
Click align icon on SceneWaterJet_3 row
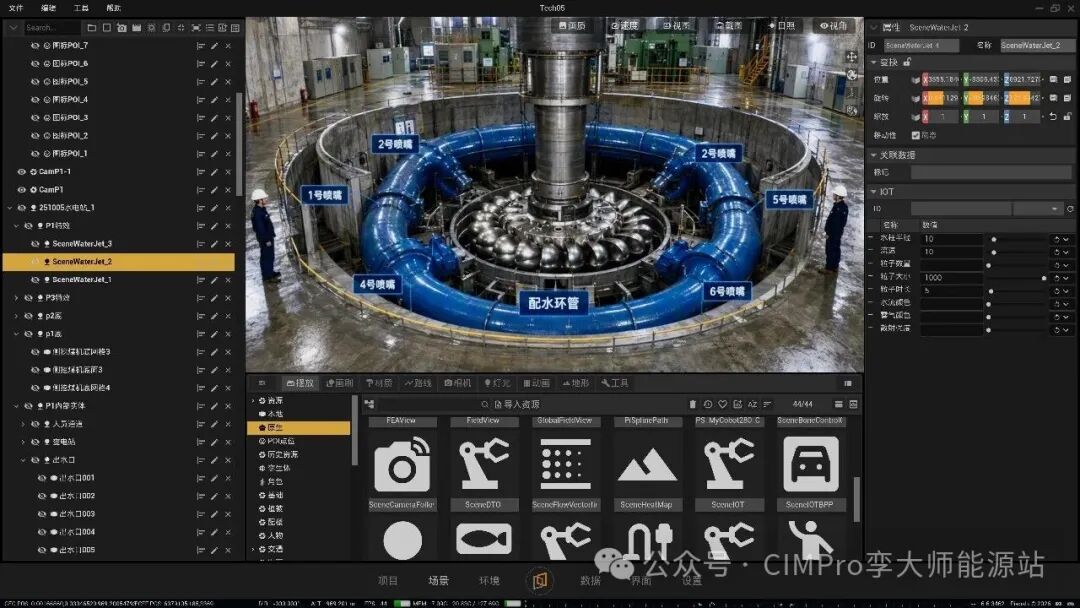(x=200, y=244)
